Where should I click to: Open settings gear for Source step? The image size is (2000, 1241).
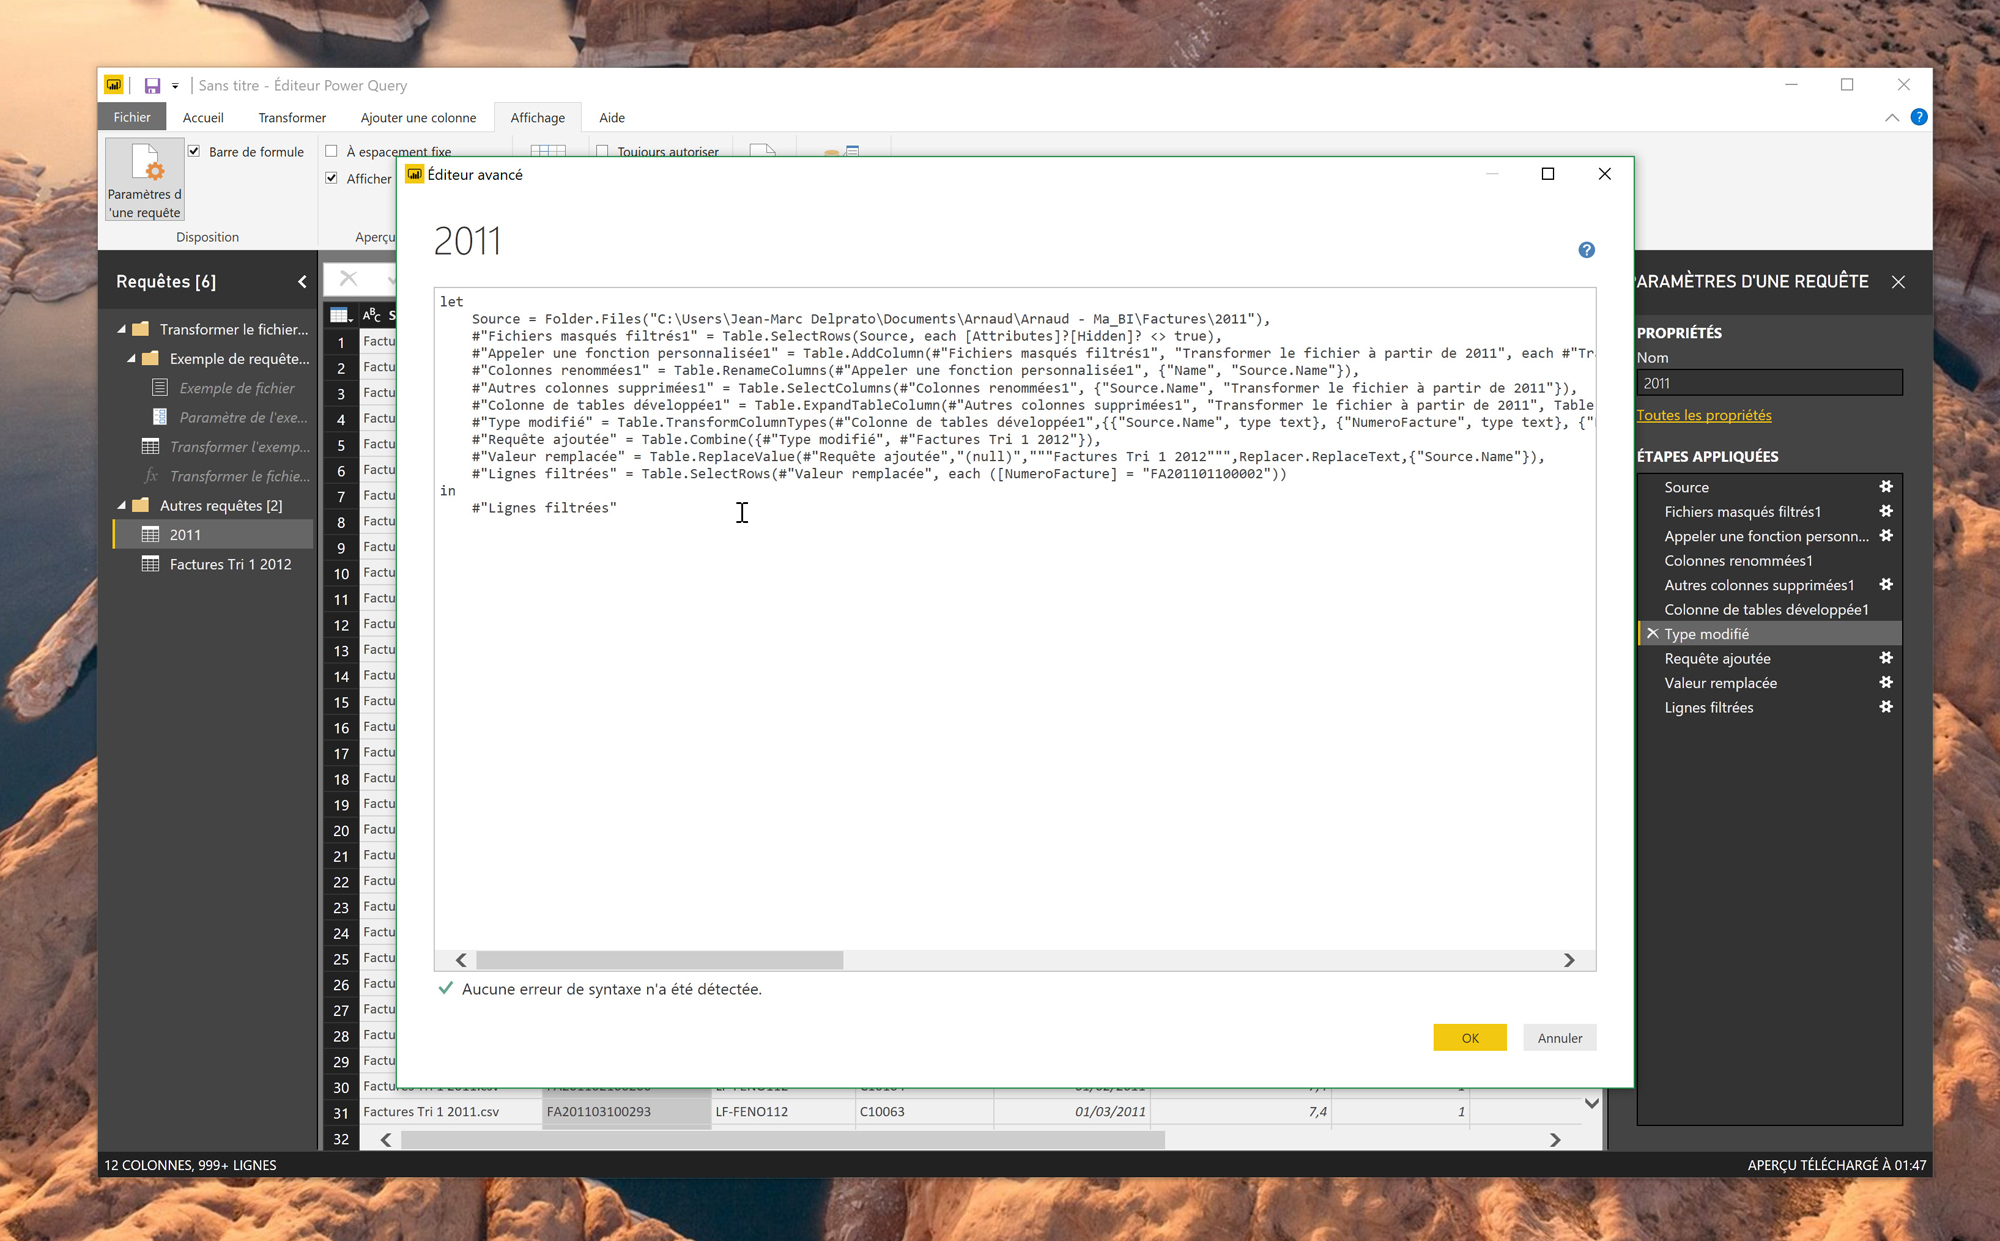click(1885, 487)
